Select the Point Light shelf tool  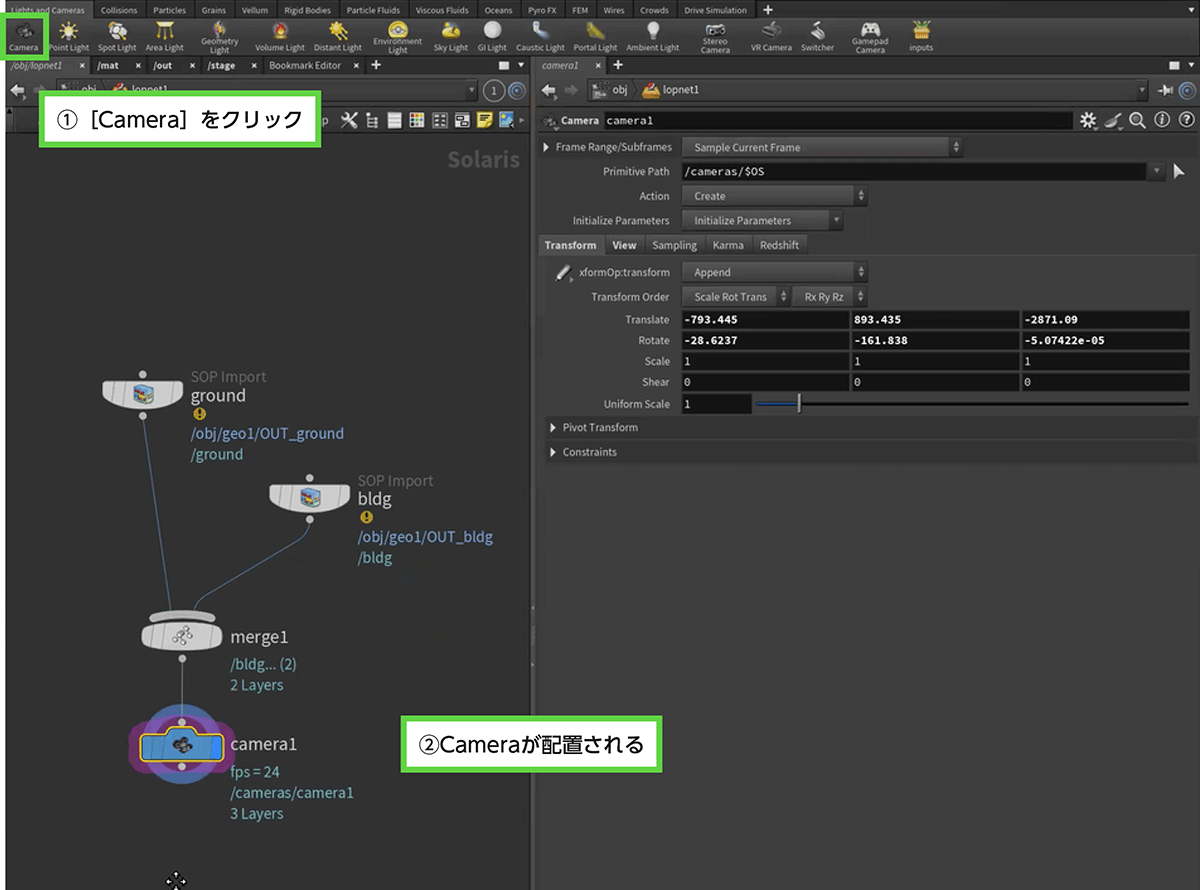pos(69,35)
